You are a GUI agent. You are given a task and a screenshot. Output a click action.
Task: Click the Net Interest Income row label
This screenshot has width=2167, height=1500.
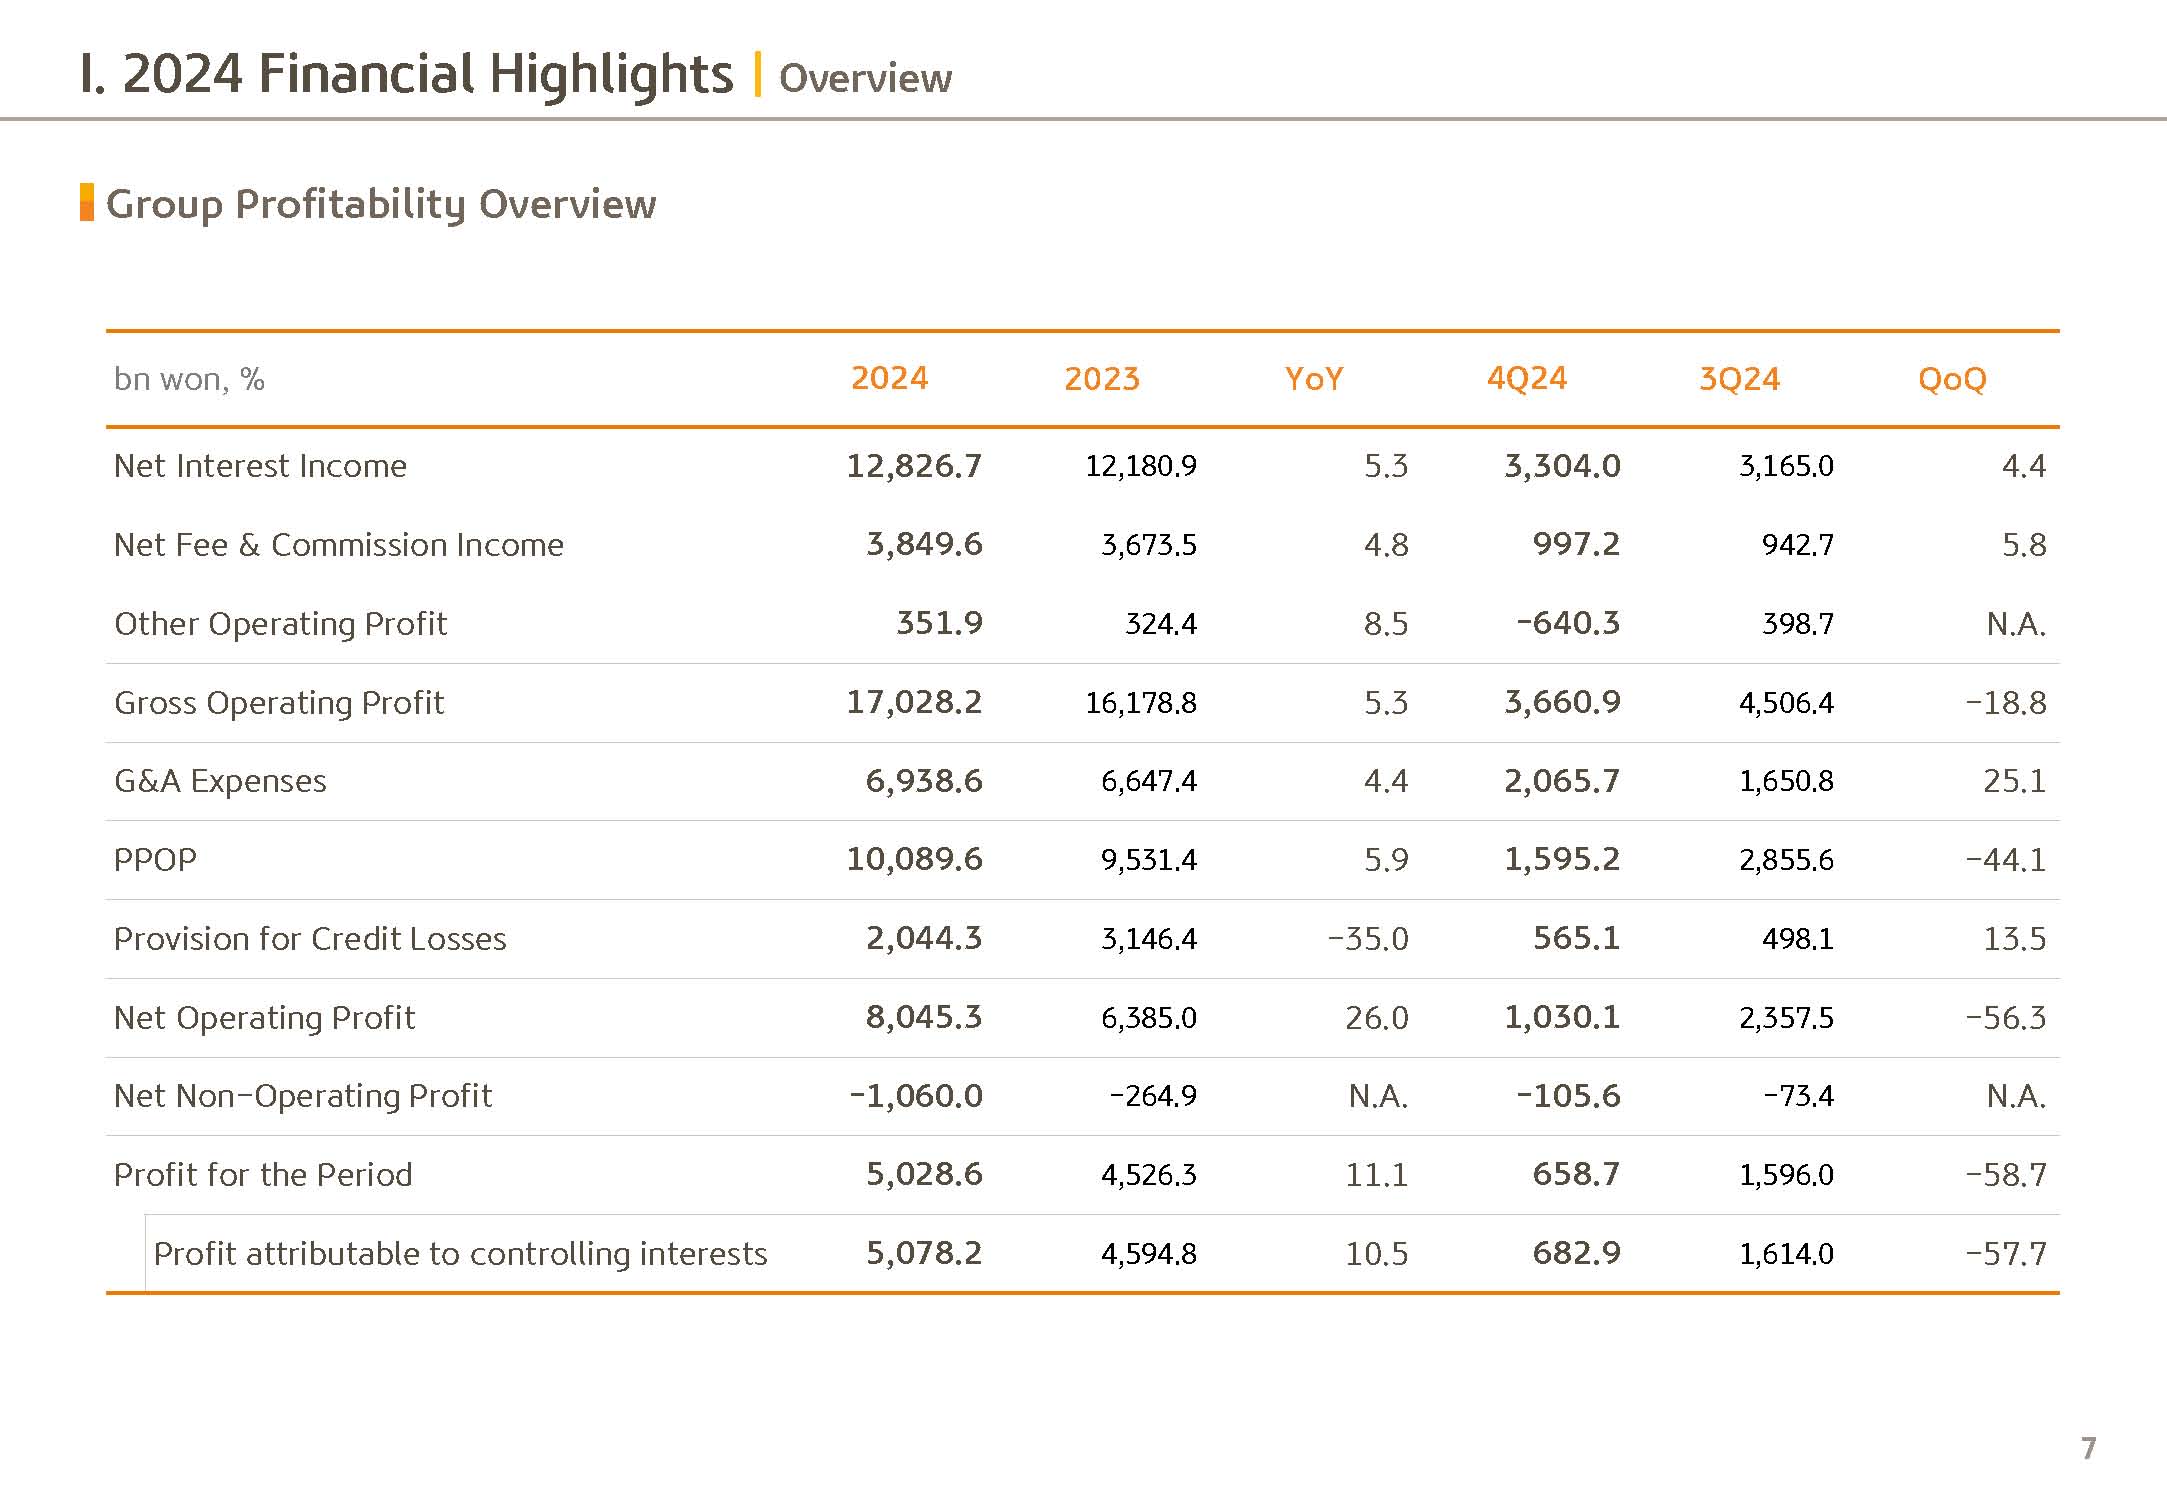tap(260, 466)
